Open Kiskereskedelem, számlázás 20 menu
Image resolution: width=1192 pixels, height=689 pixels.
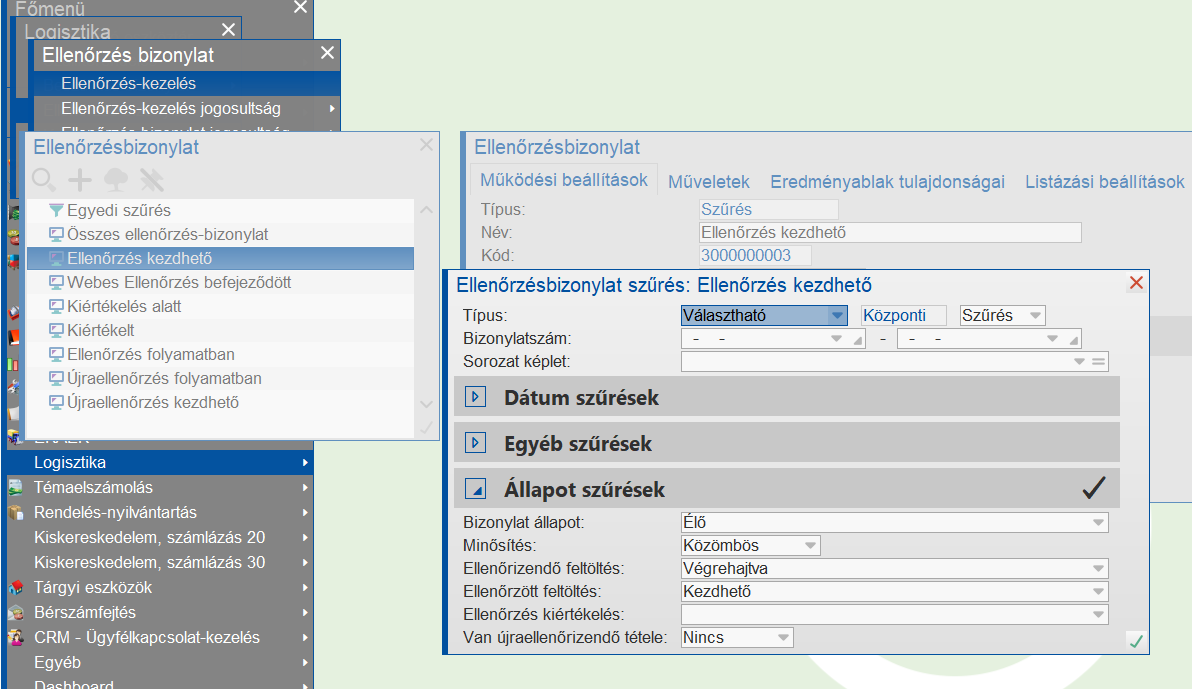click(x=160, y=538)
